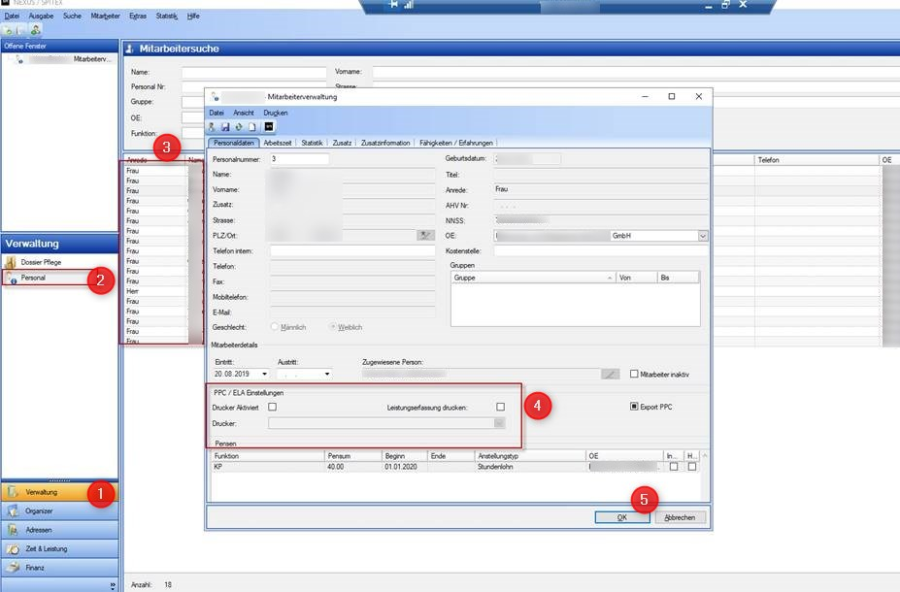Tick the Leistungserfassung drucken checkbox
900x592 pixels.
pyautogui.click(x=501, y=407)
